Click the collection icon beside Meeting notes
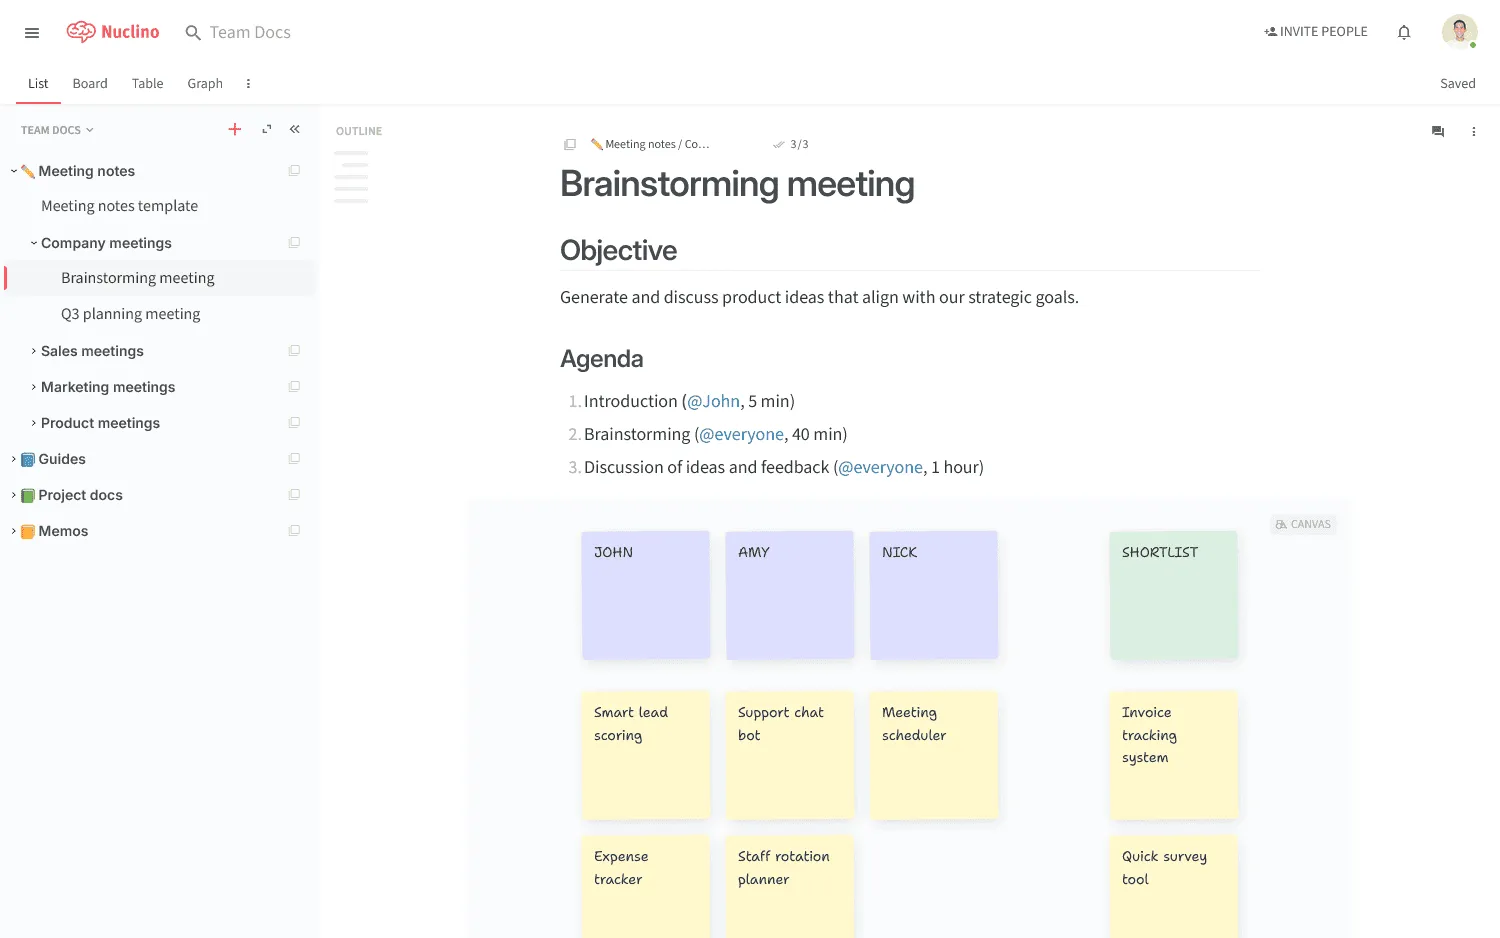This screenshot has width=1500, height=938. [294, 171]
